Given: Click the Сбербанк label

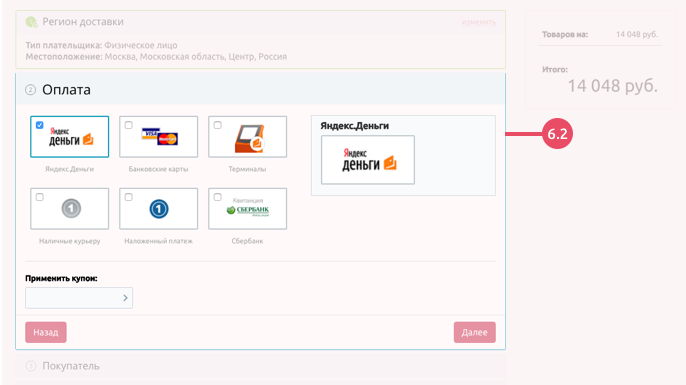Looking at the screenshot, I should pyautogui.click(x=247, y=241).
